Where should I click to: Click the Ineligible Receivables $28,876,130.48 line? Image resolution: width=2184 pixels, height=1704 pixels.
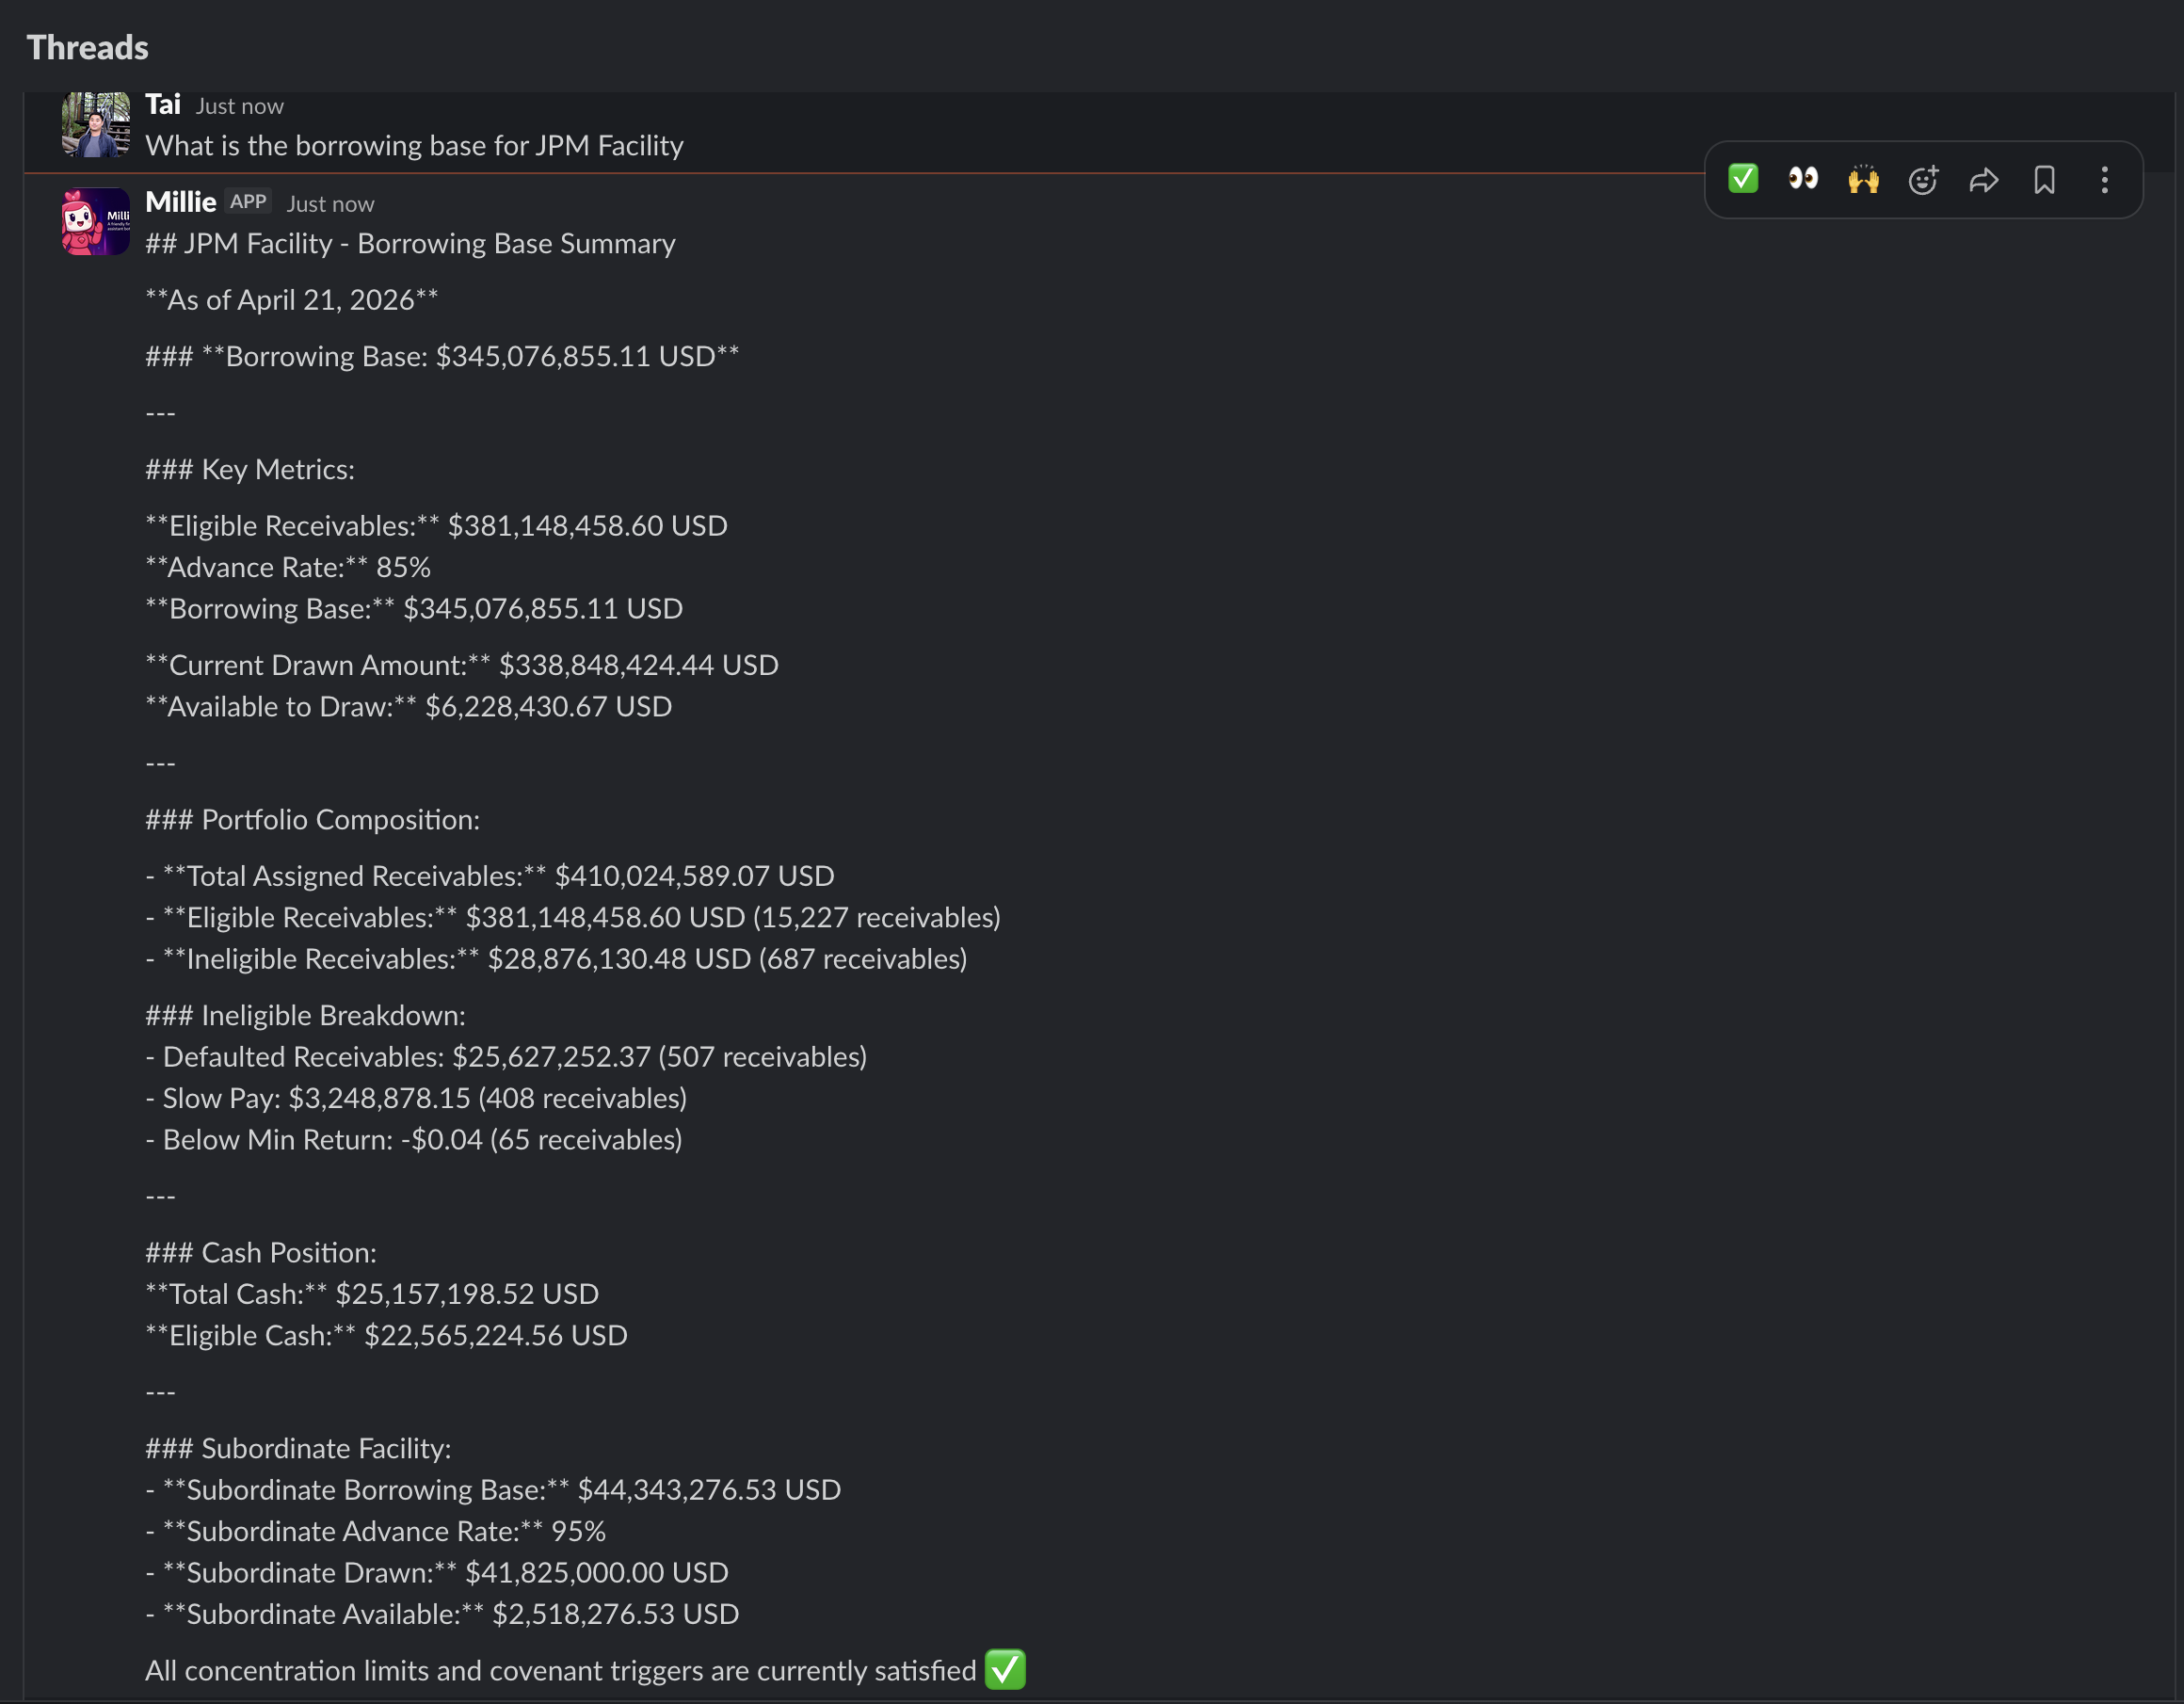(x=556, y=959)
